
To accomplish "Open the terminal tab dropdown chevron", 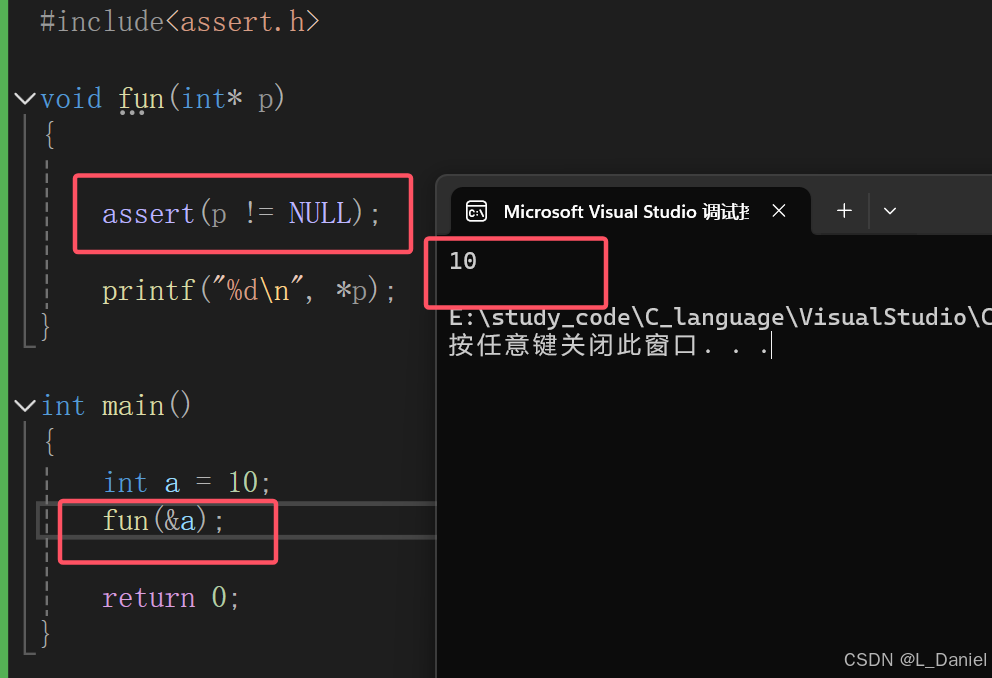I will tap(890, 211).
